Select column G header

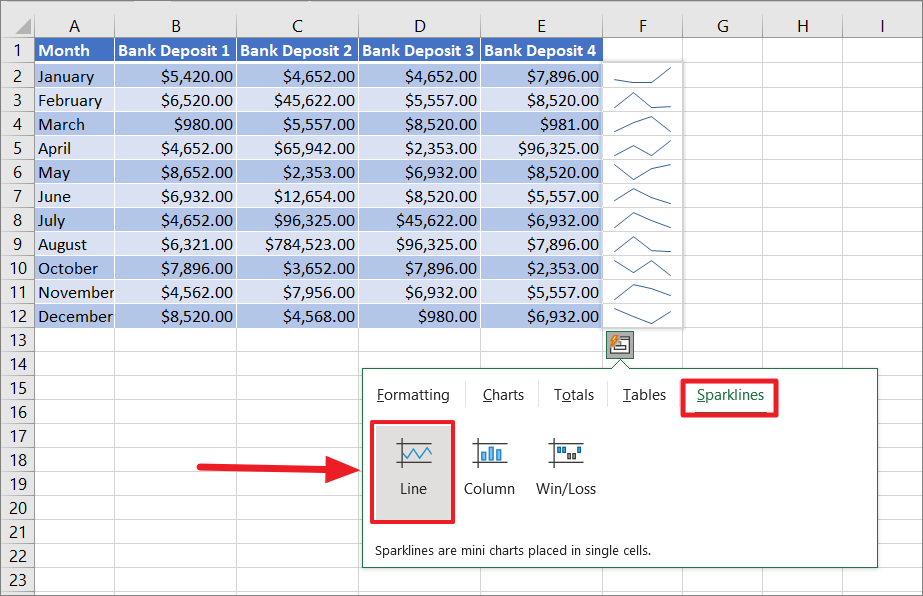click(x=722, y=26)
